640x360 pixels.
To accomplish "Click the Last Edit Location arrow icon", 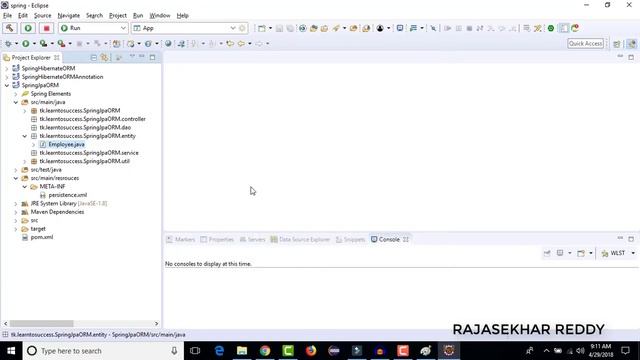I will 230,43.
